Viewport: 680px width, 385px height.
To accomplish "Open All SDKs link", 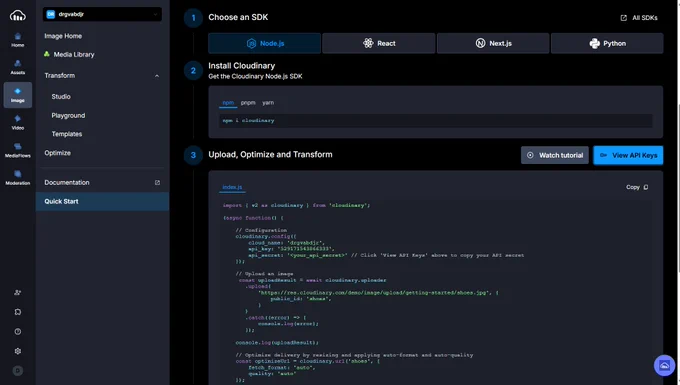I will [639, 18].
